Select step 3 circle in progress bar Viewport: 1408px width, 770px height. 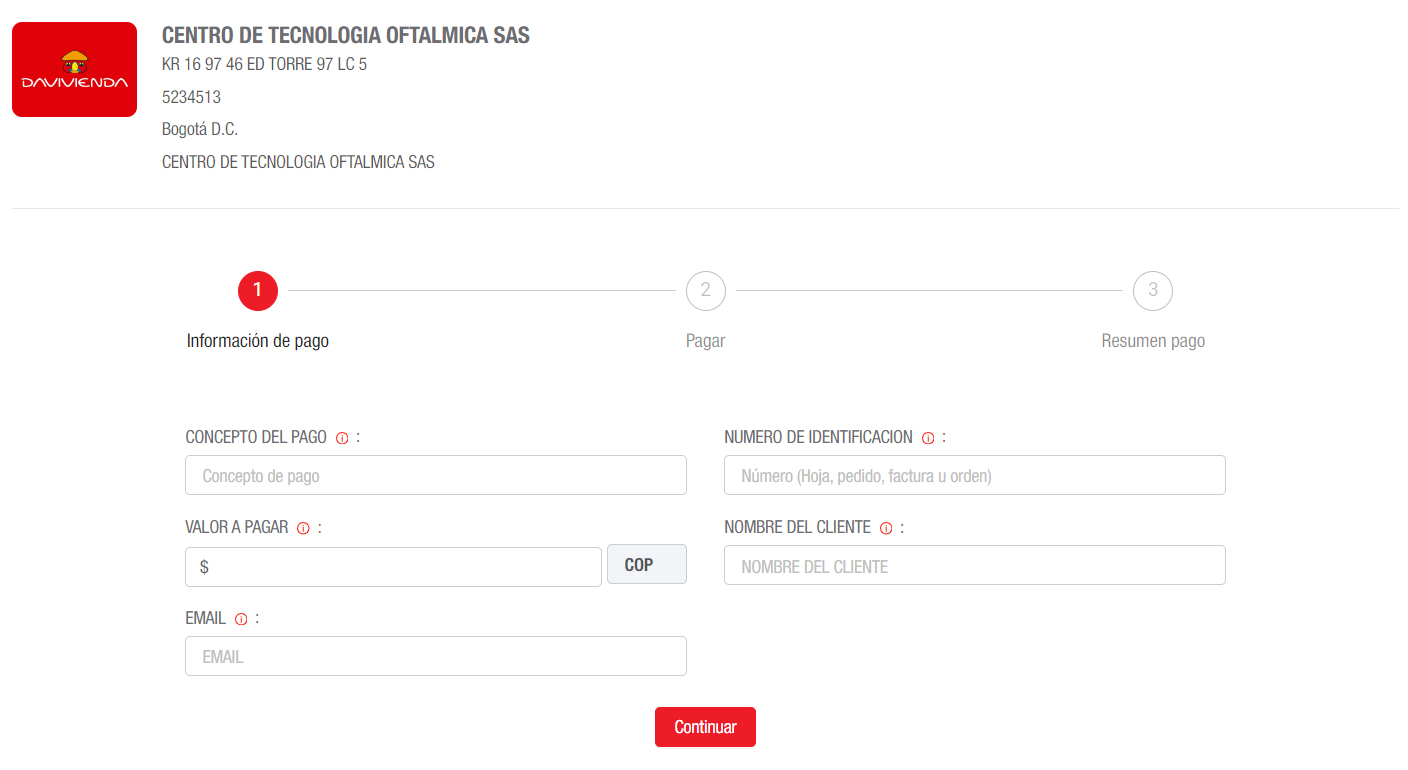coord(1153,291)
